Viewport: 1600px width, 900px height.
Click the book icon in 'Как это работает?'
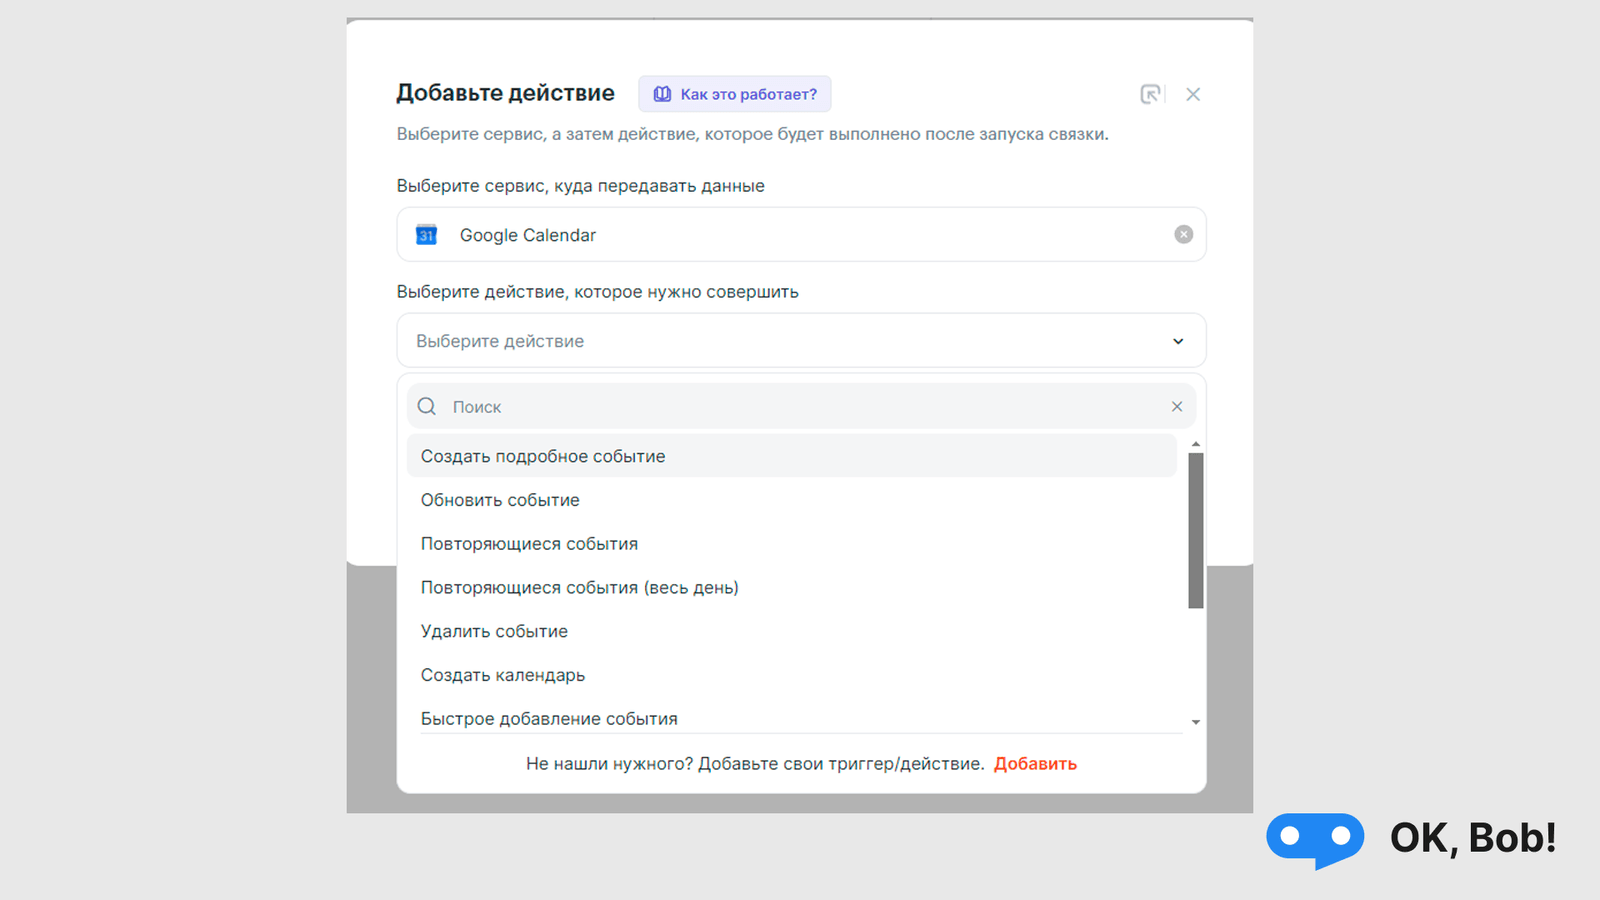click(x=662, y=93)
